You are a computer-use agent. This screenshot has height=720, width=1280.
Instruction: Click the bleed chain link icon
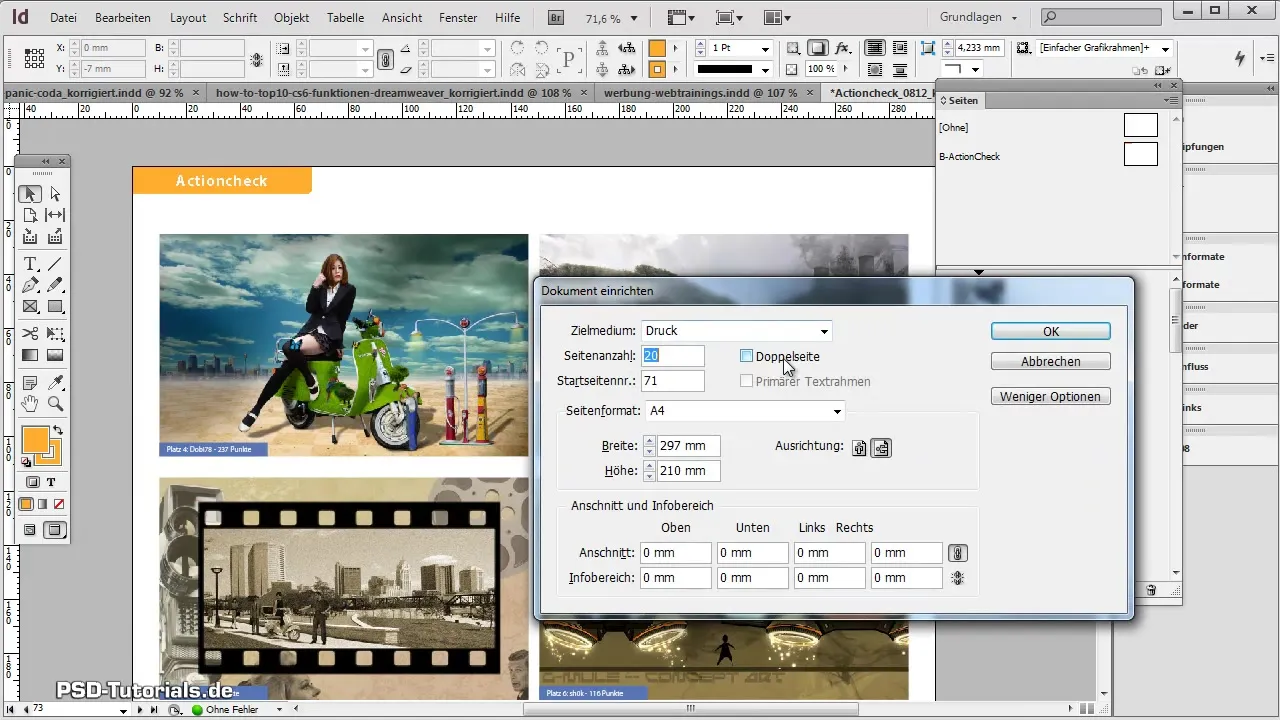pyautogui.click(x=958, y=553)
